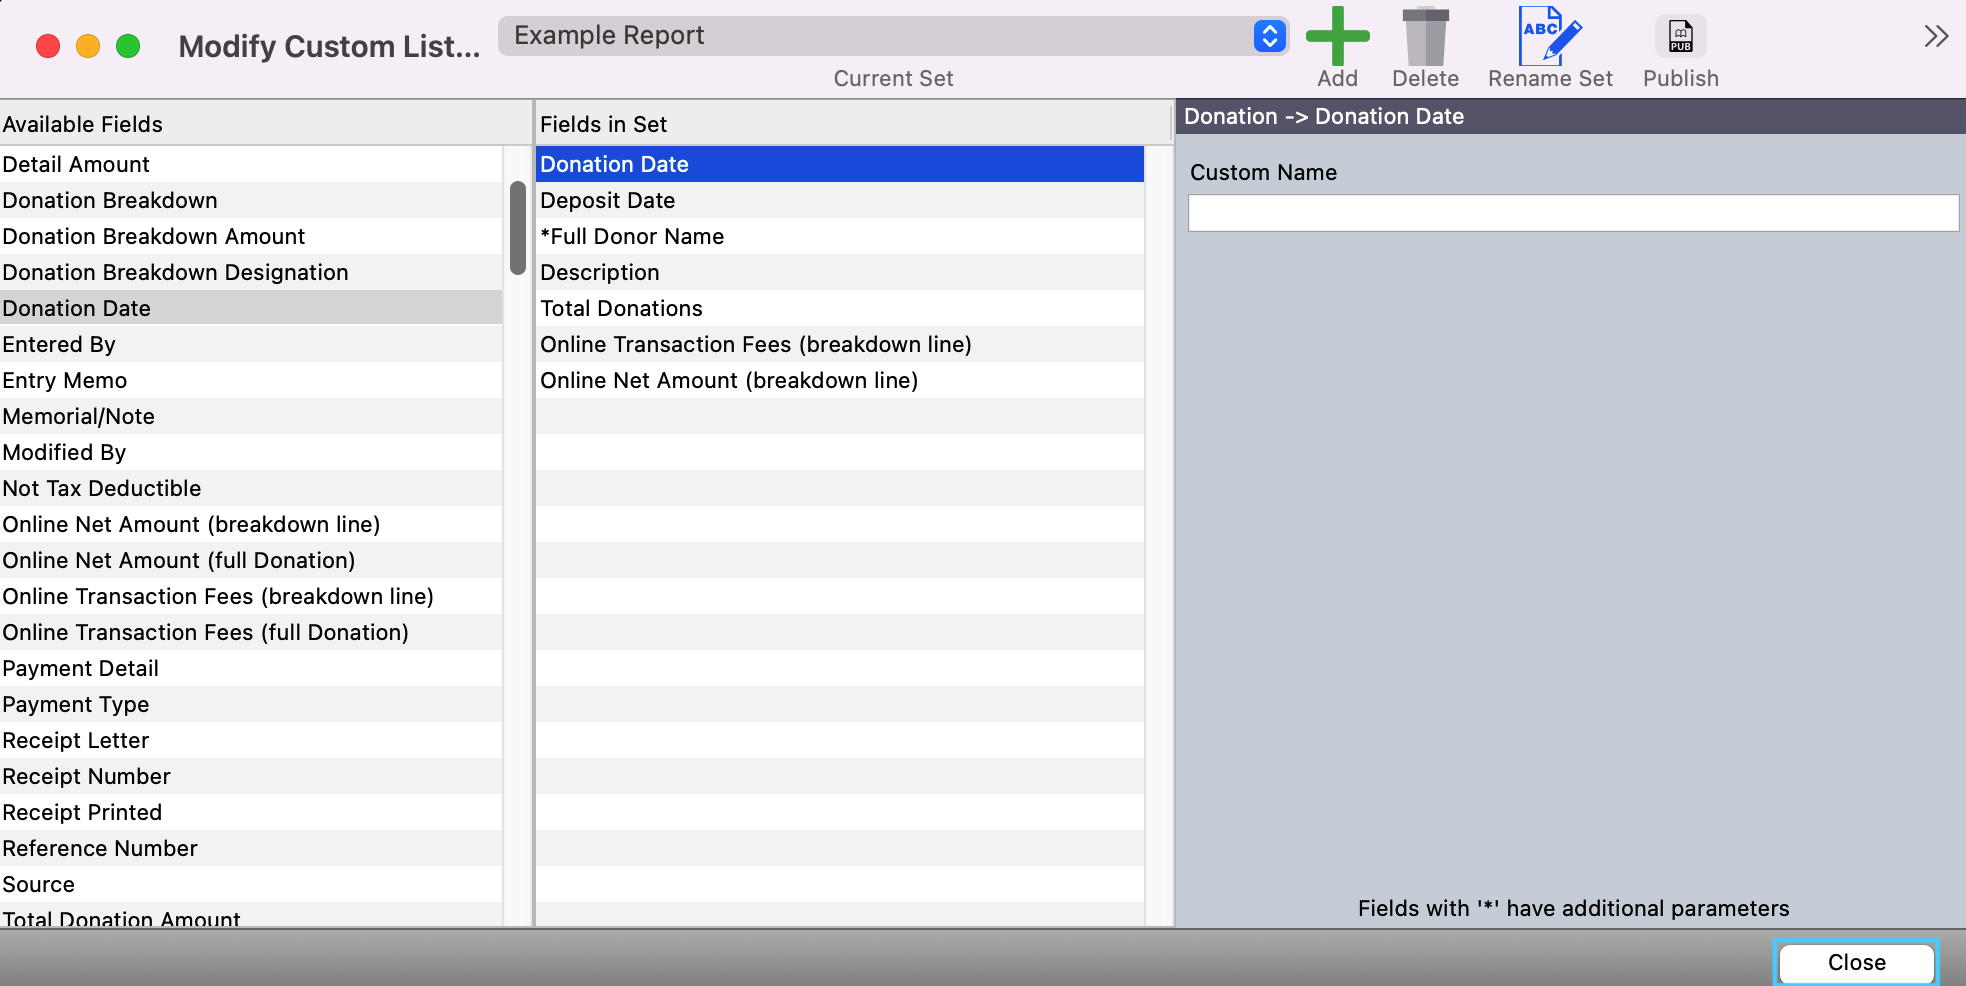Select *Full Donor Name in set list
Viewport: 1966px width, 986px height.
click(632, 237)
